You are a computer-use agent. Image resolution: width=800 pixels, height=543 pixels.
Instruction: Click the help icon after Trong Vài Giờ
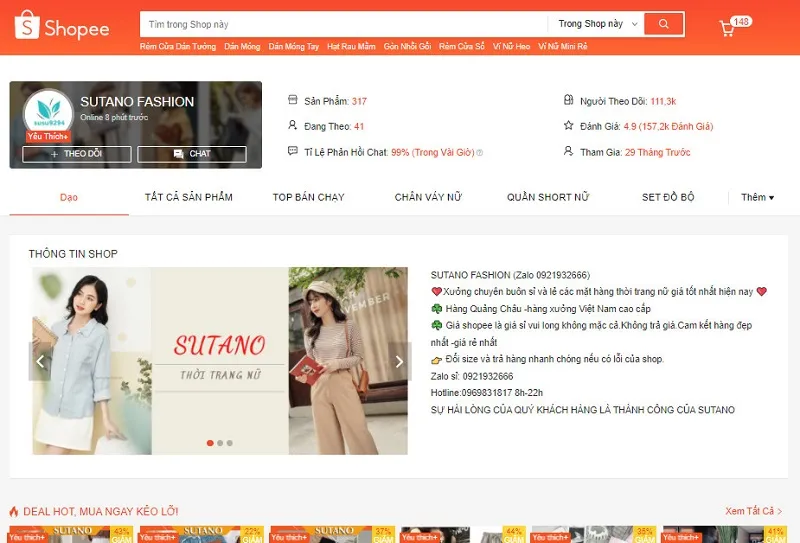[480, 153]
